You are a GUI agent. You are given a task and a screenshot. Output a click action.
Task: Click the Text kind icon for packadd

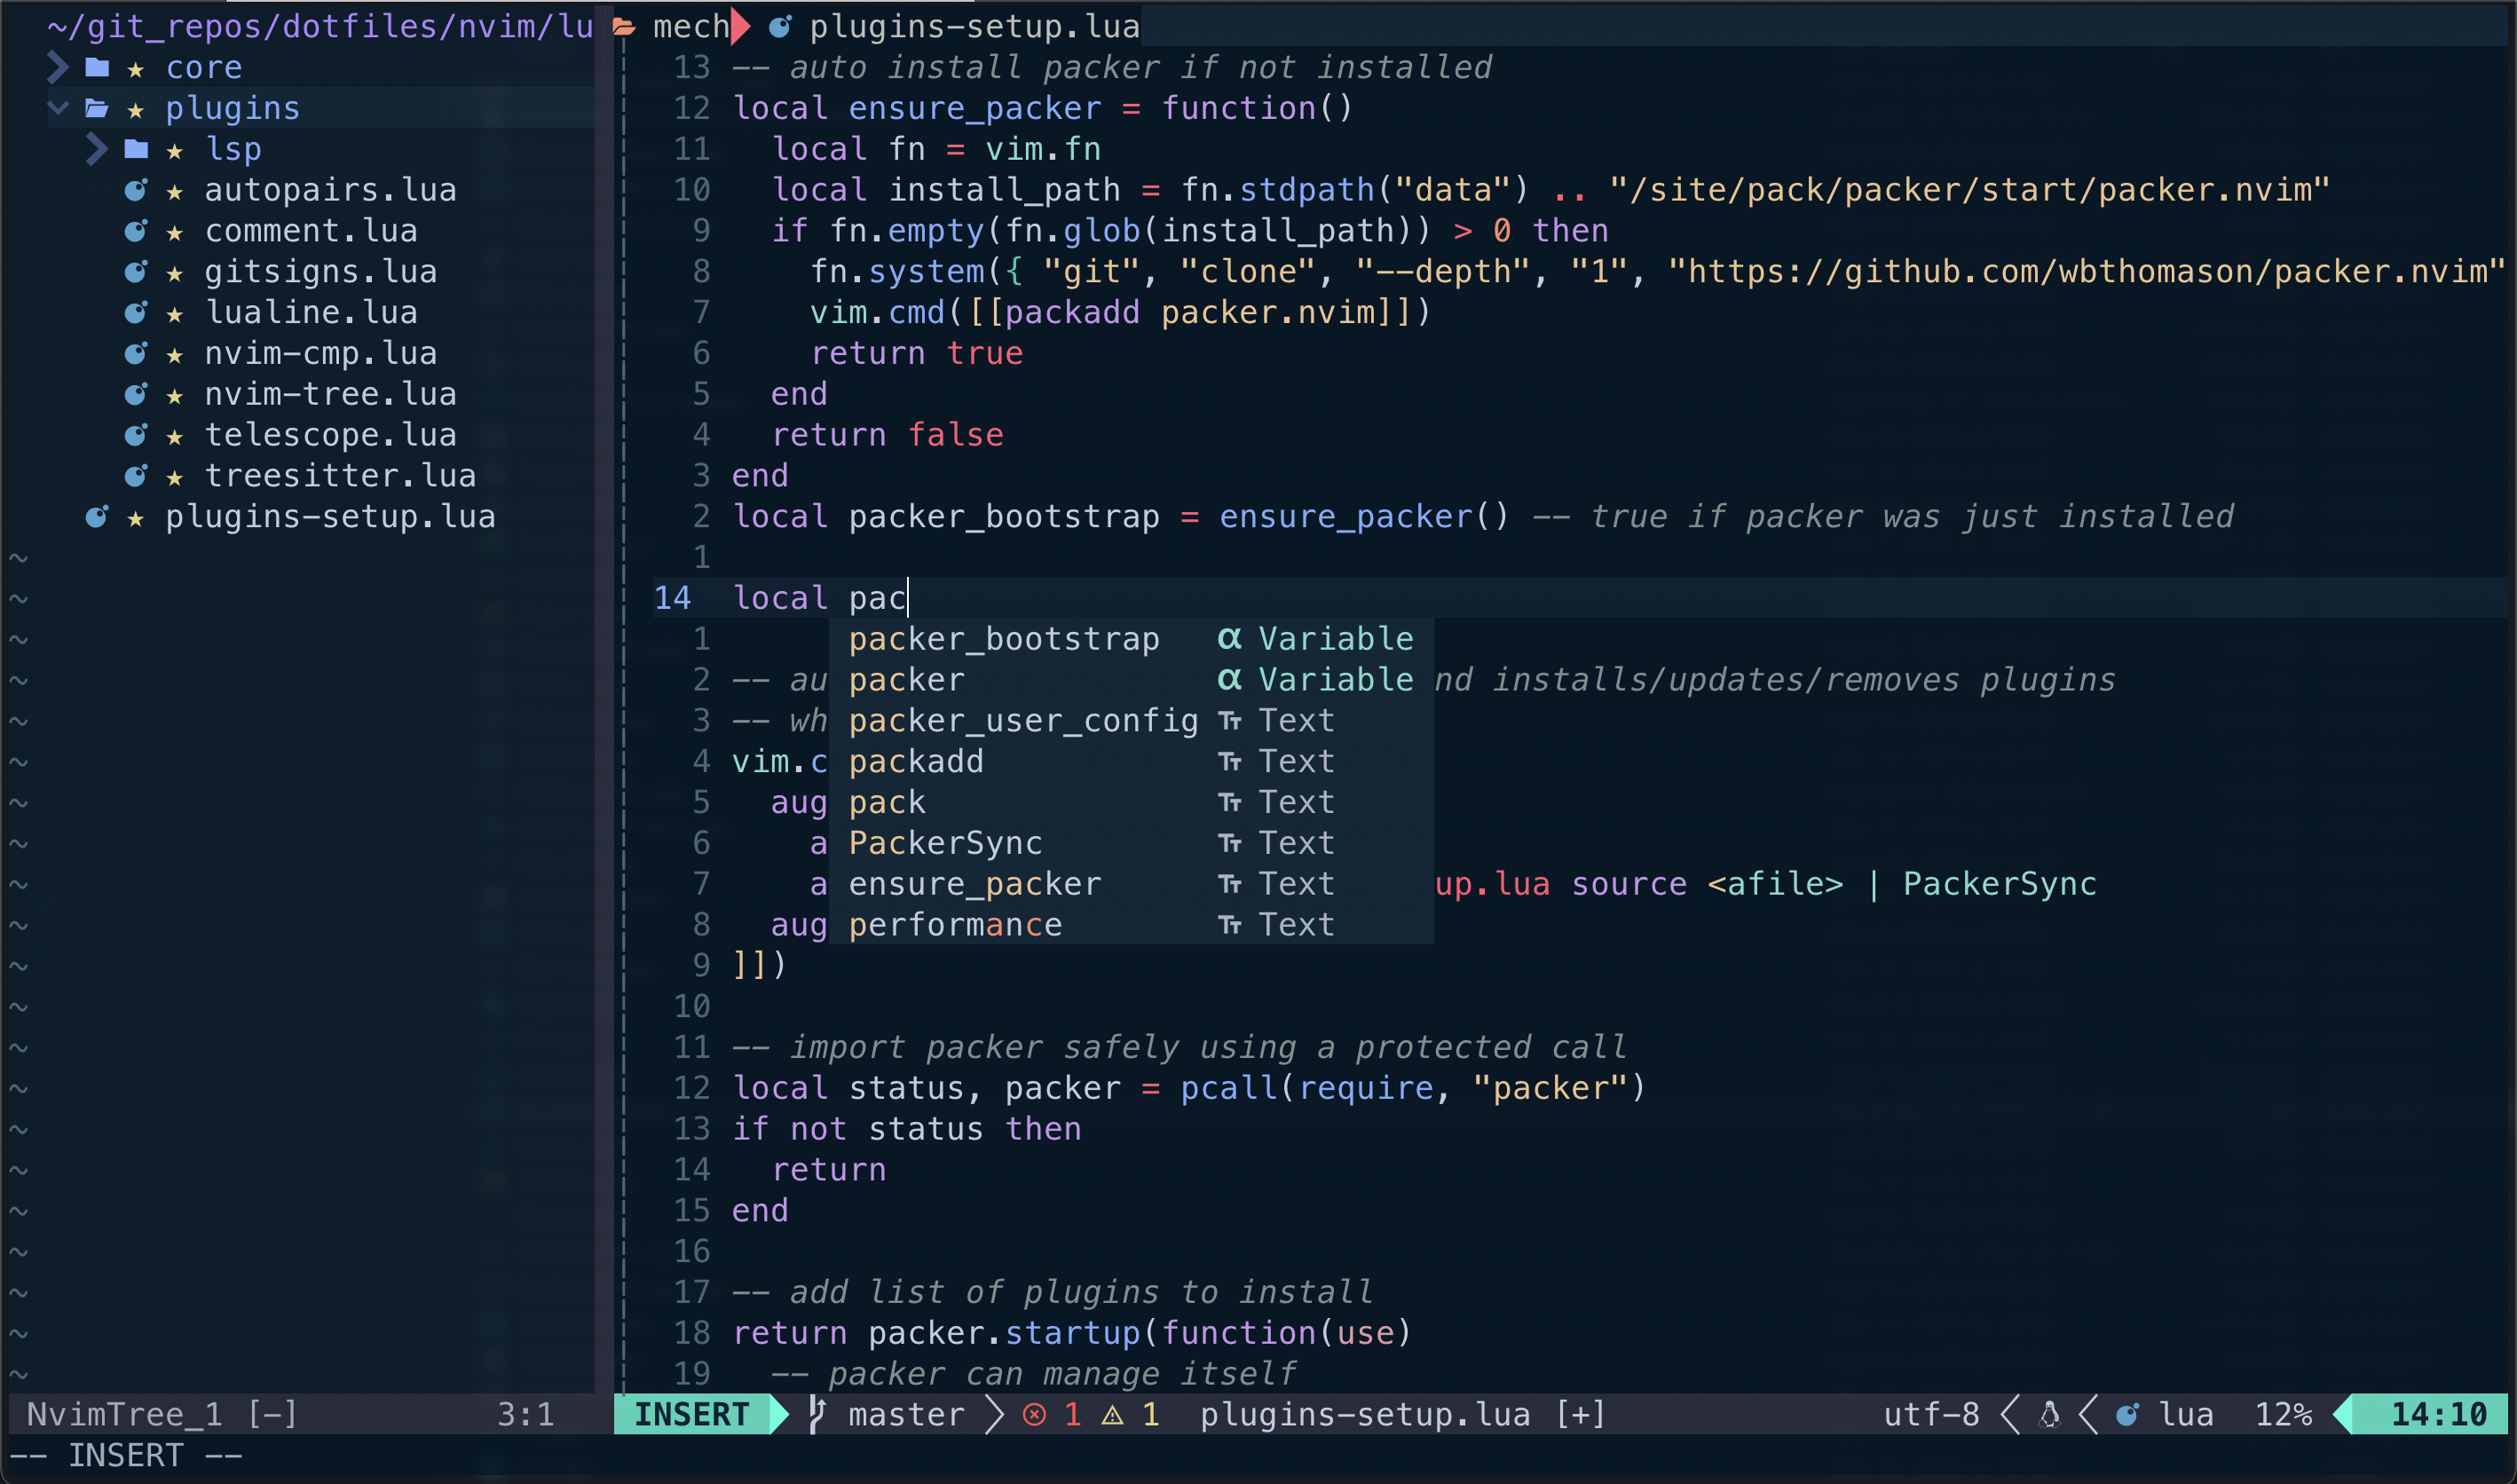[x=1230, y=762]
